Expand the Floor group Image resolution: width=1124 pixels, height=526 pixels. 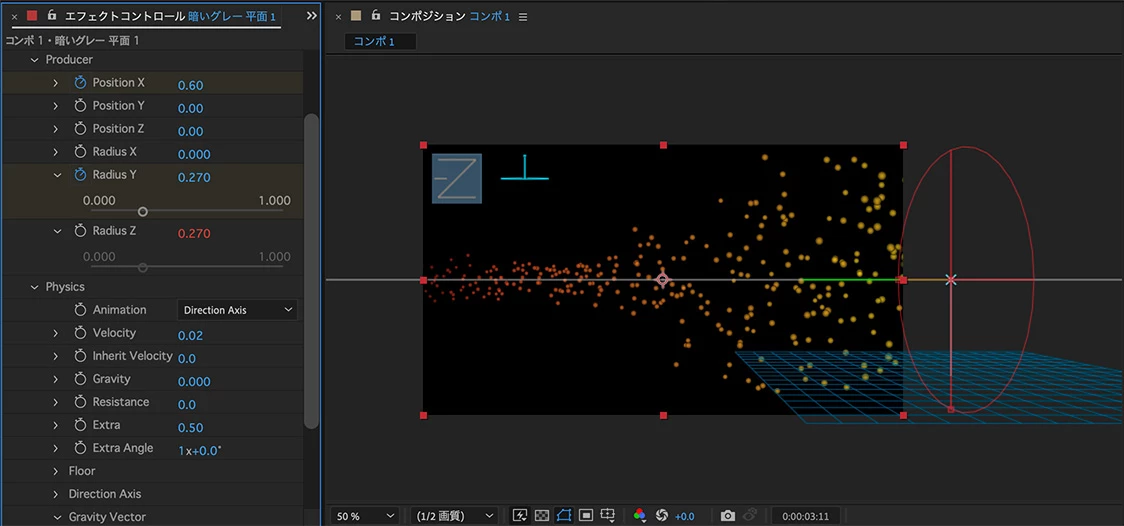55,472
